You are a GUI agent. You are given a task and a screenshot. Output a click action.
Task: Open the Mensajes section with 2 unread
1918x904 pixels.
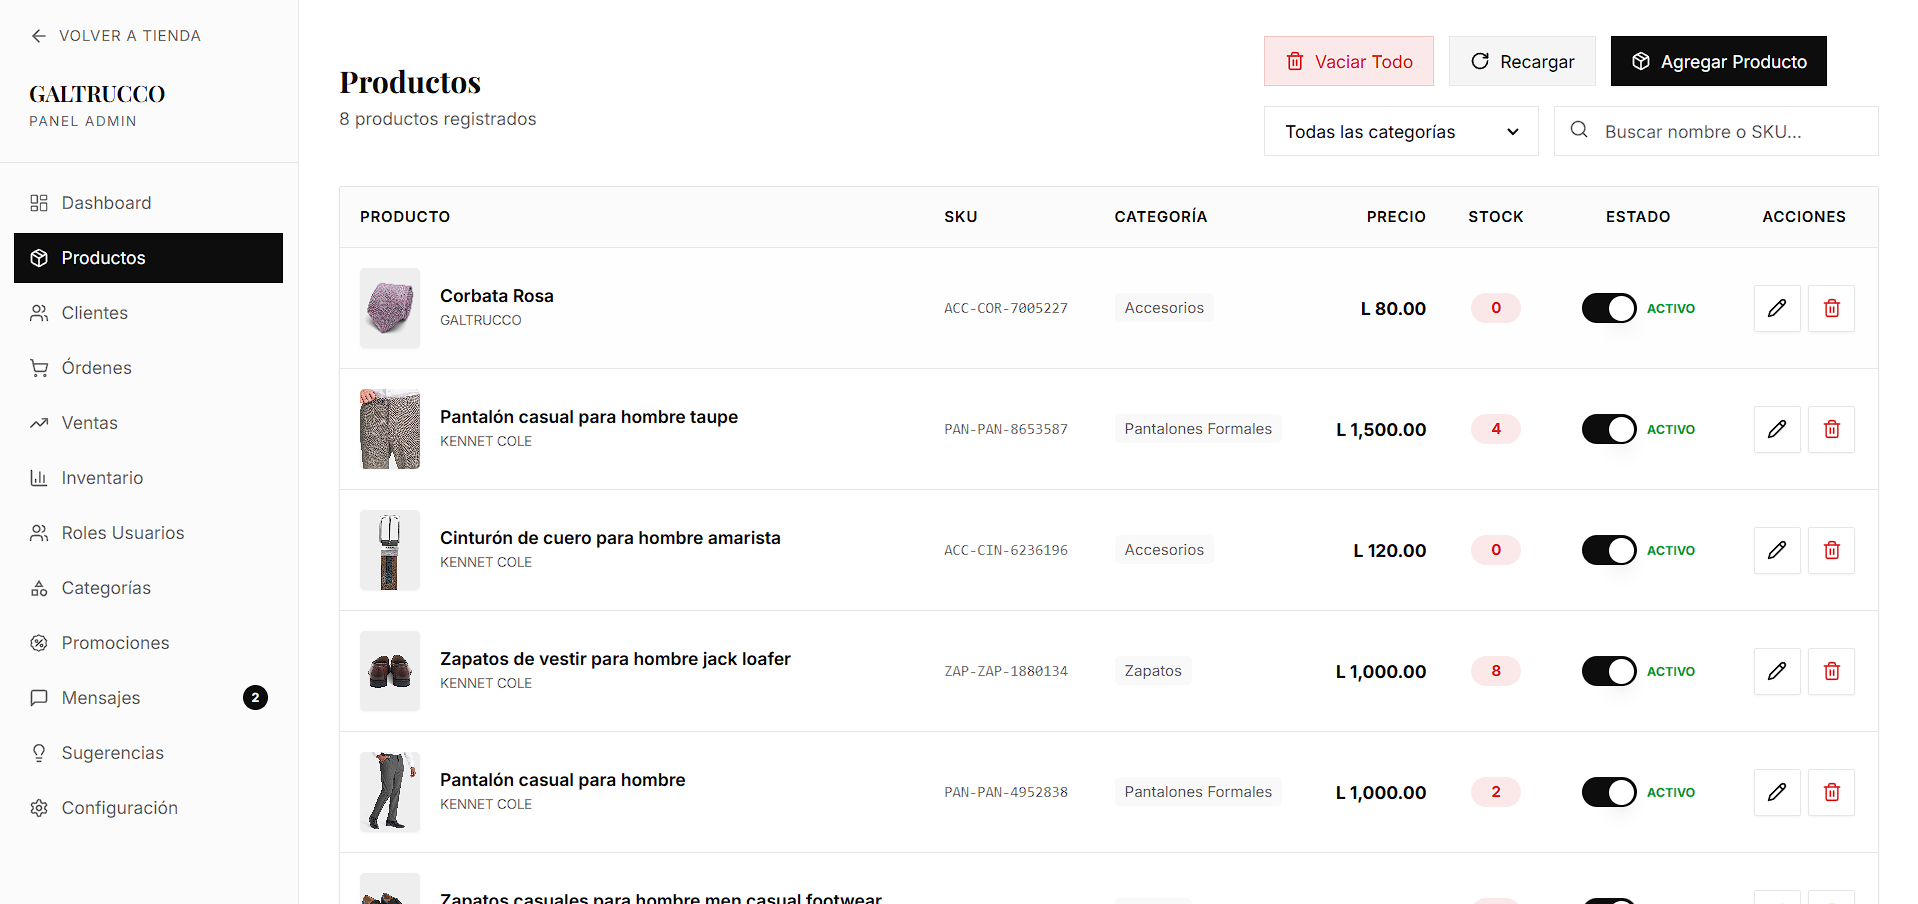[x=101, y=698]
